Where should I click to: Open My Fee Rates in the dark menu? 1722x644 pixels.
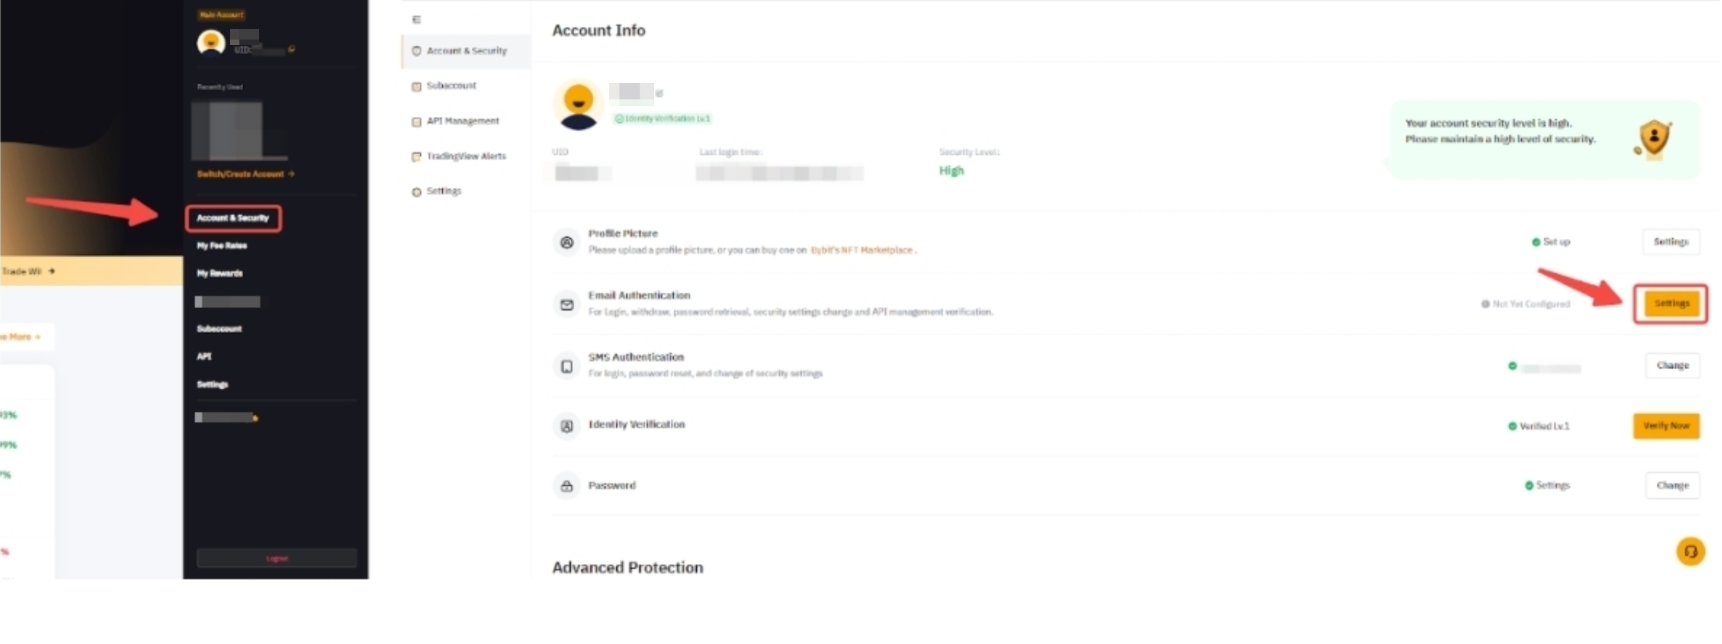(222, 245)
